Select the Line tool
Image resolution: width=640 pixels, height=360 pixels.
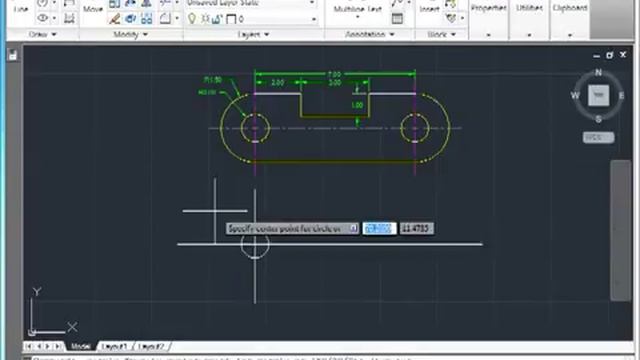point(21,9)
